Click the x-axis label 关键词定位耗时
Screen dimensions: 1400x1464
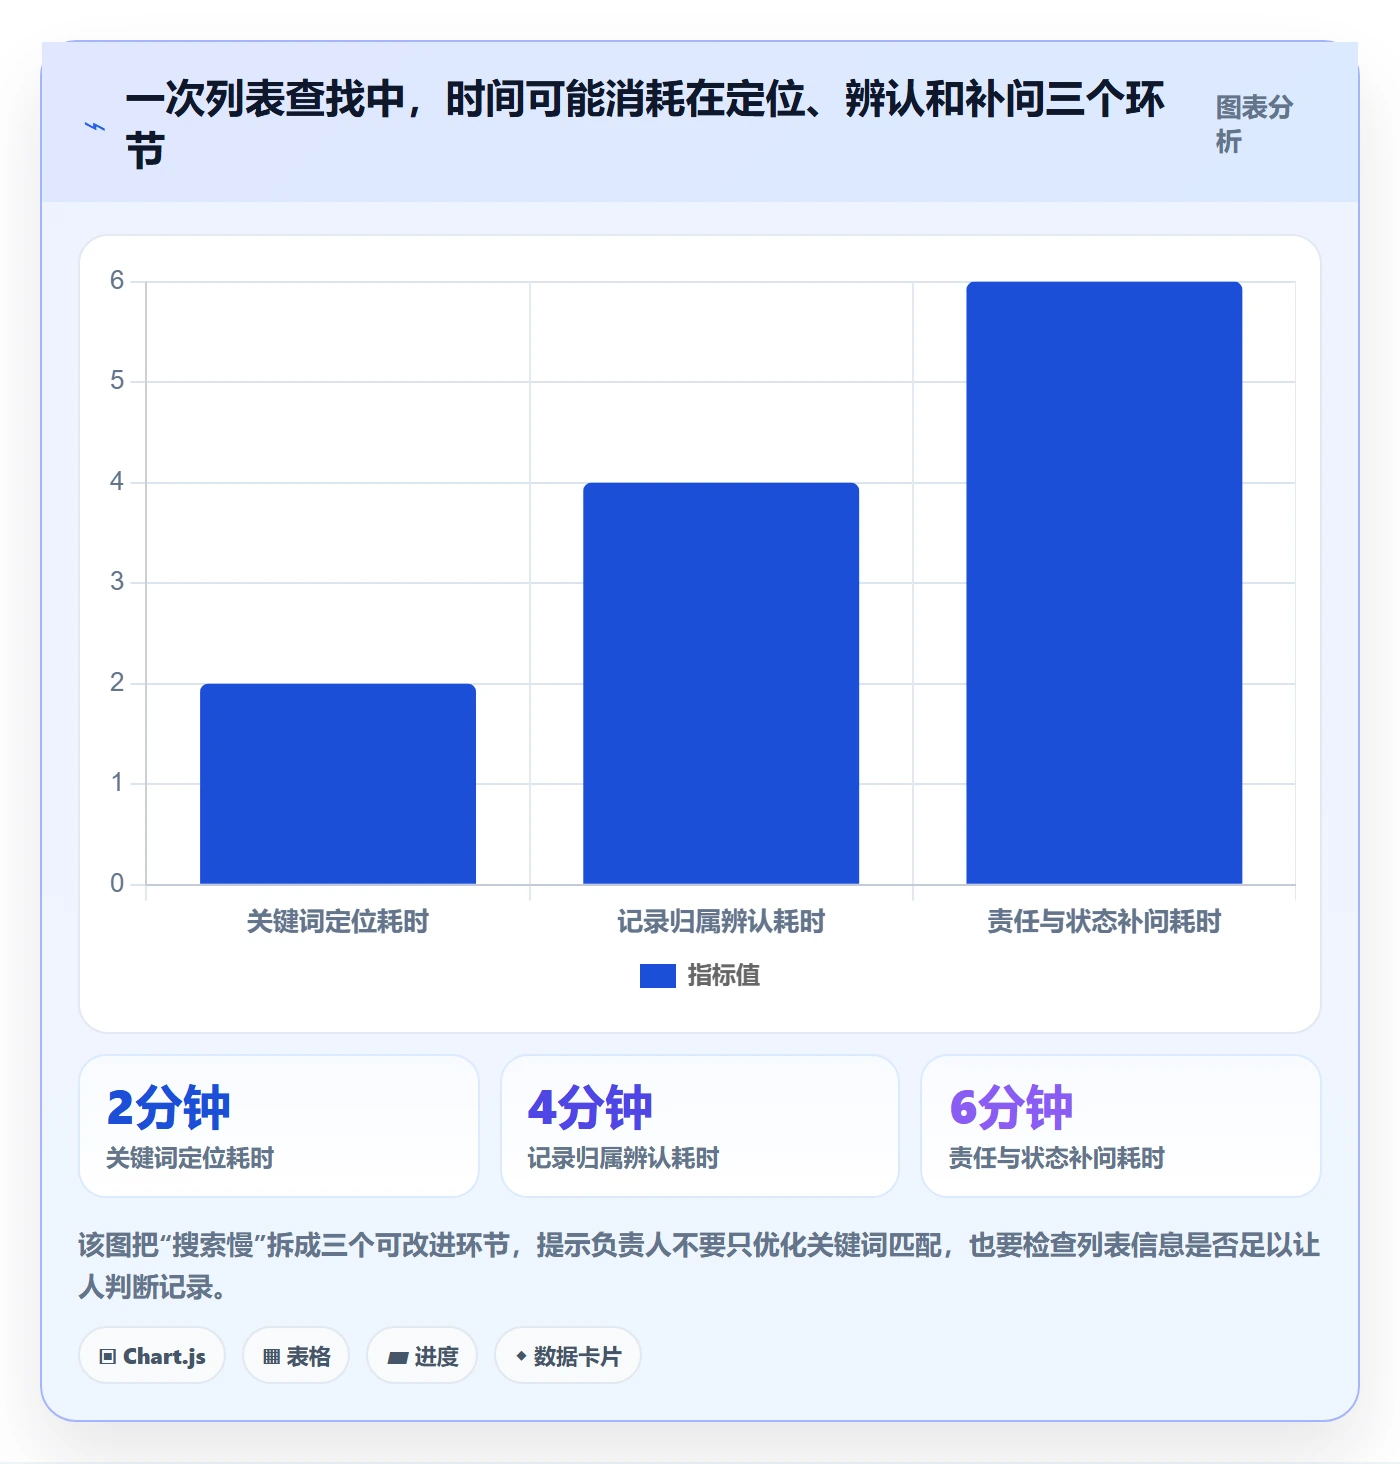coord(338,921)
